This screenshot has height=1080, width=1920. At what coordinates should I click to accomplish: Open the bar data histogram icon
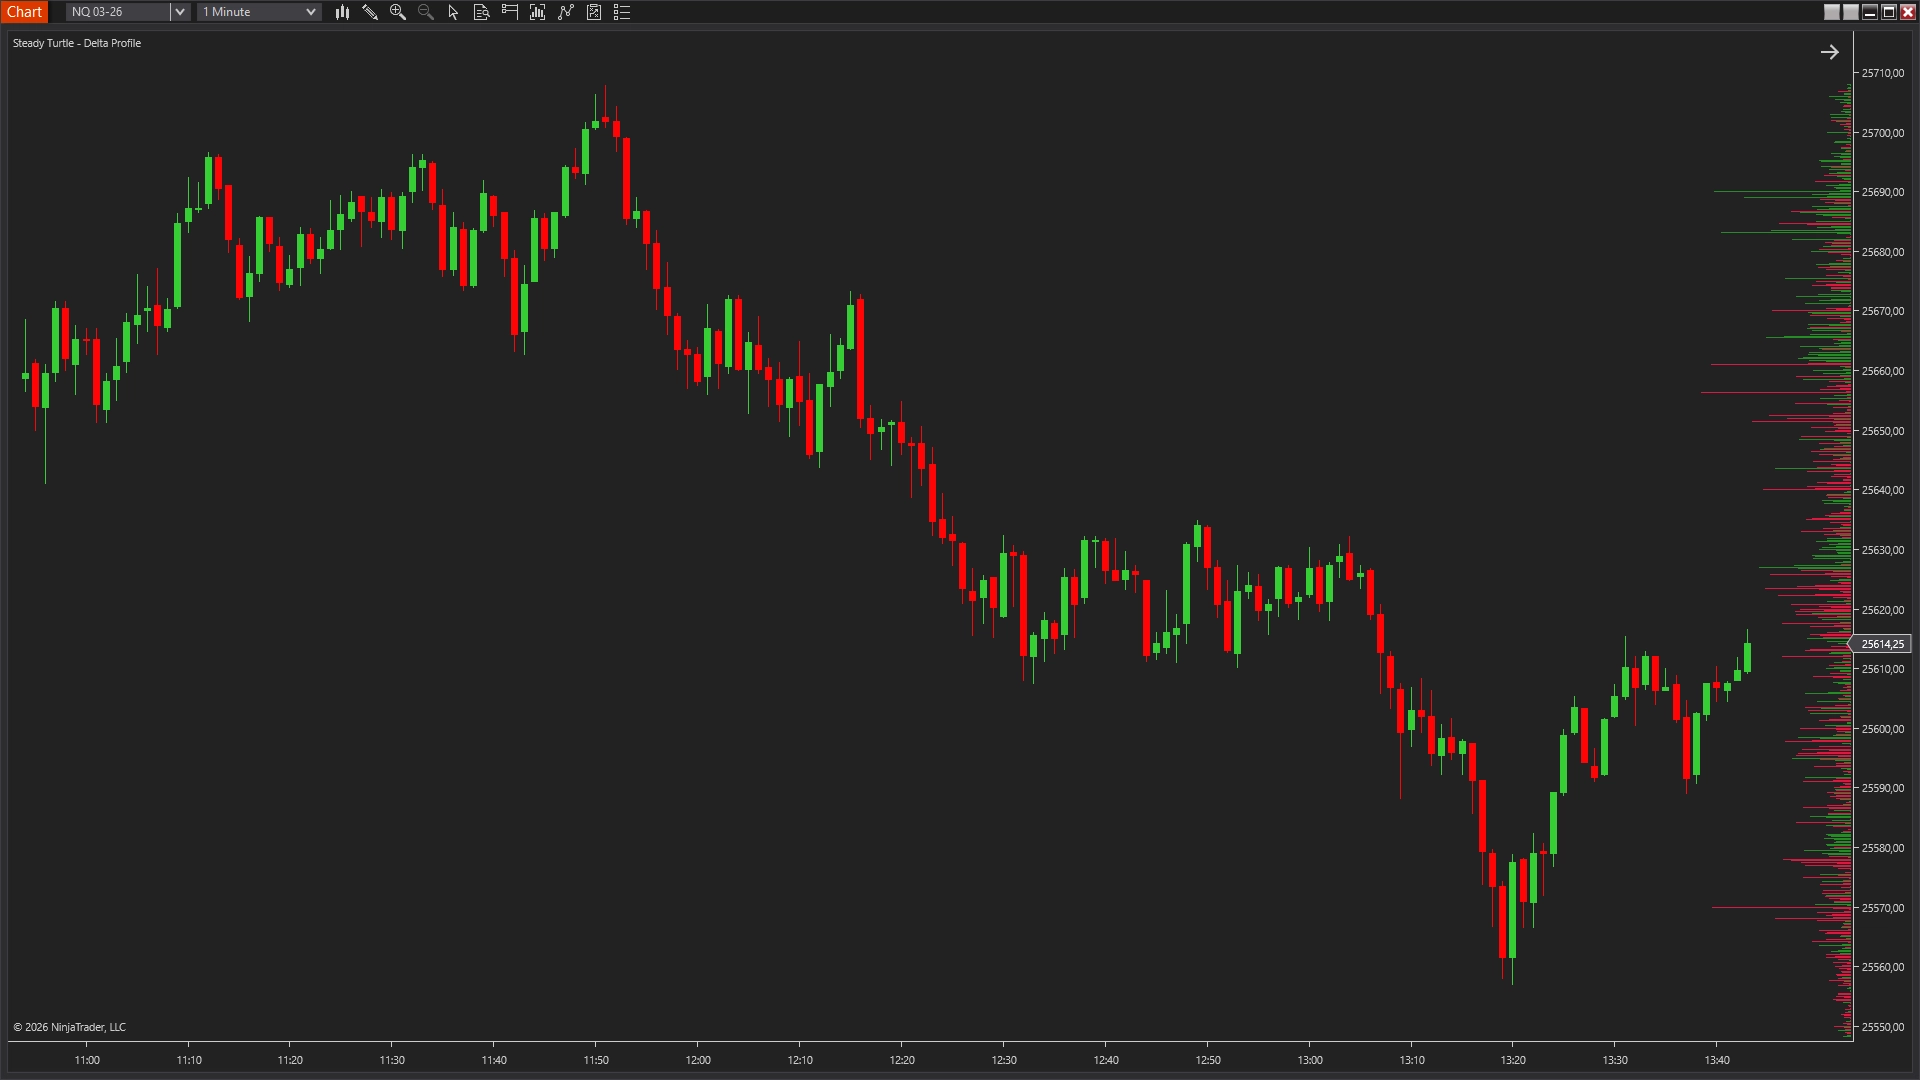tap(537, 12)
